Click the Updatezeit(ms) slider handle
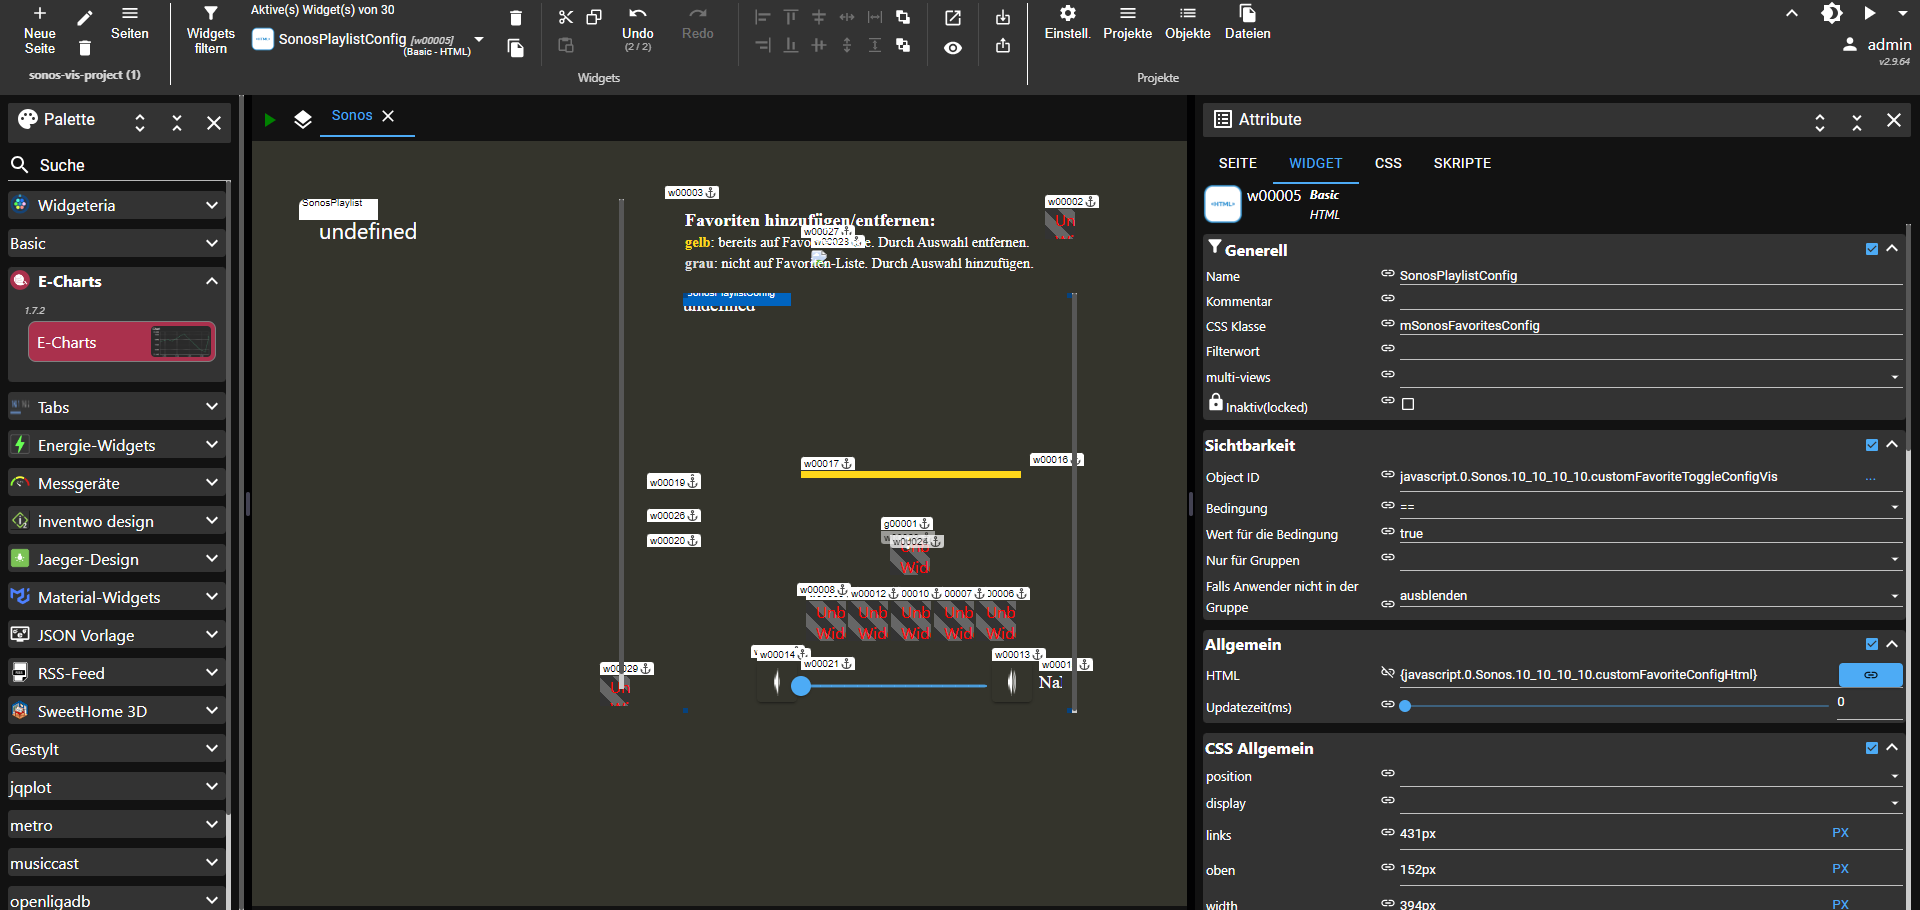Image resolution: width=1920 pixels, height=910 pixels. tap(1405, 705)
